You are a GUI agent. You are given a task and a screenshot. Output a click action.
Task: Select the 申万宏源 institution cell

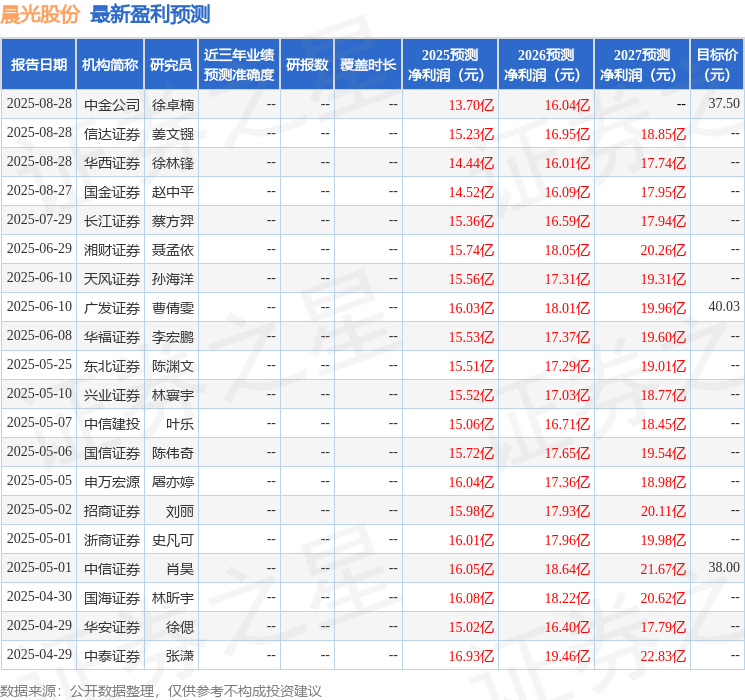coord(112,481)
